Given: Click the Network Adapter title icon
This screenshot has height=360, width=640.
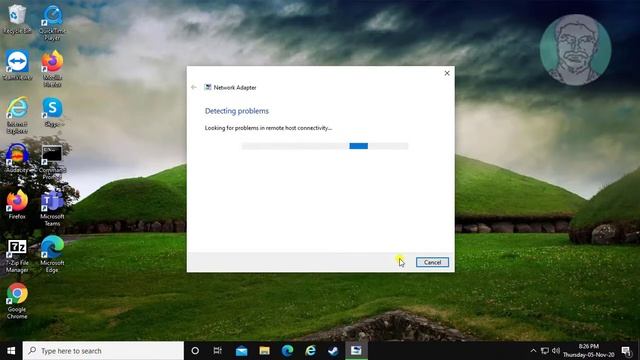Looking at the screenshot, I should pyautogui.click(x=208, y=87).
